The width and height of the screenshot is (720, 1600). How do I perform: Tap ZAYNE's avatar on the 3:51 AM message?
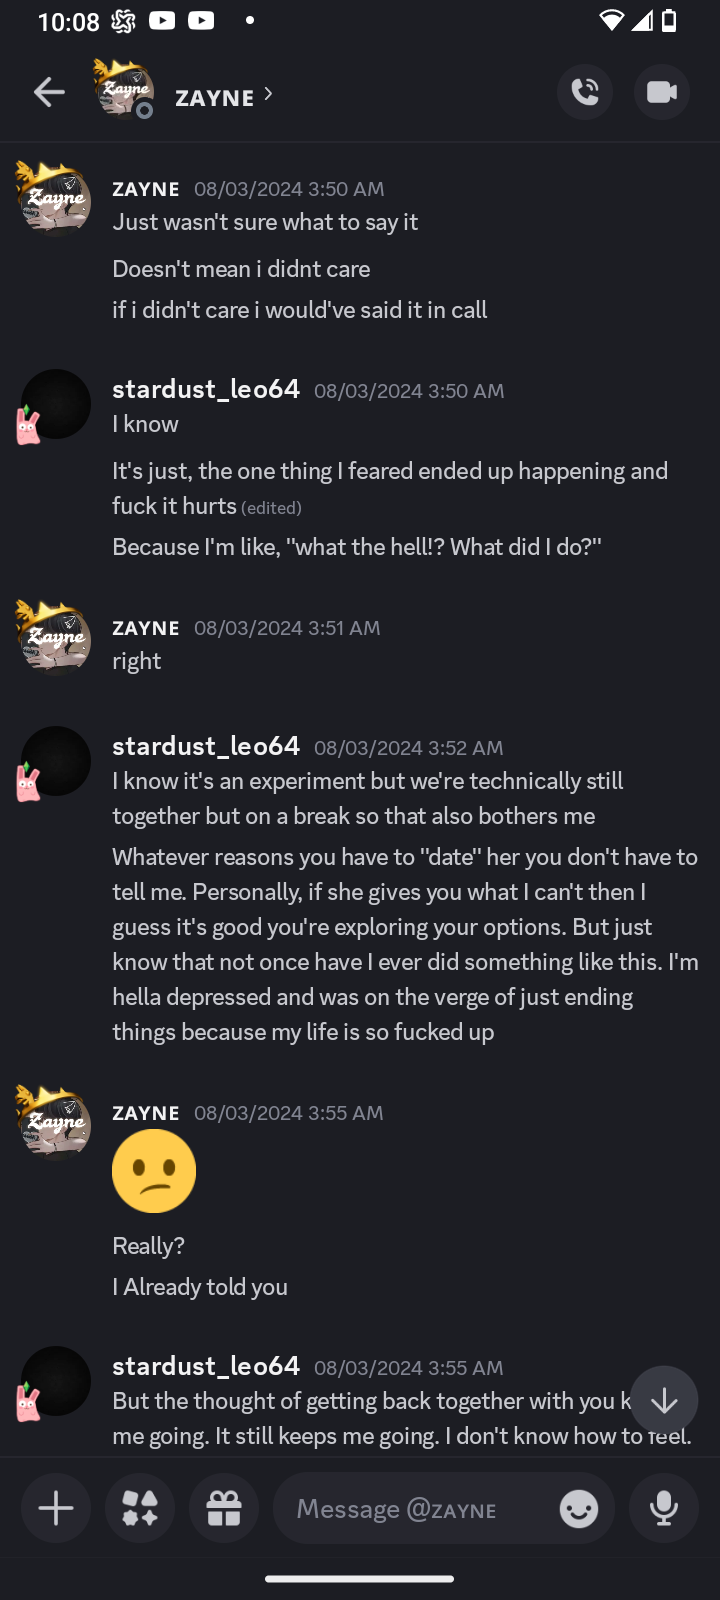coord(54,637)
